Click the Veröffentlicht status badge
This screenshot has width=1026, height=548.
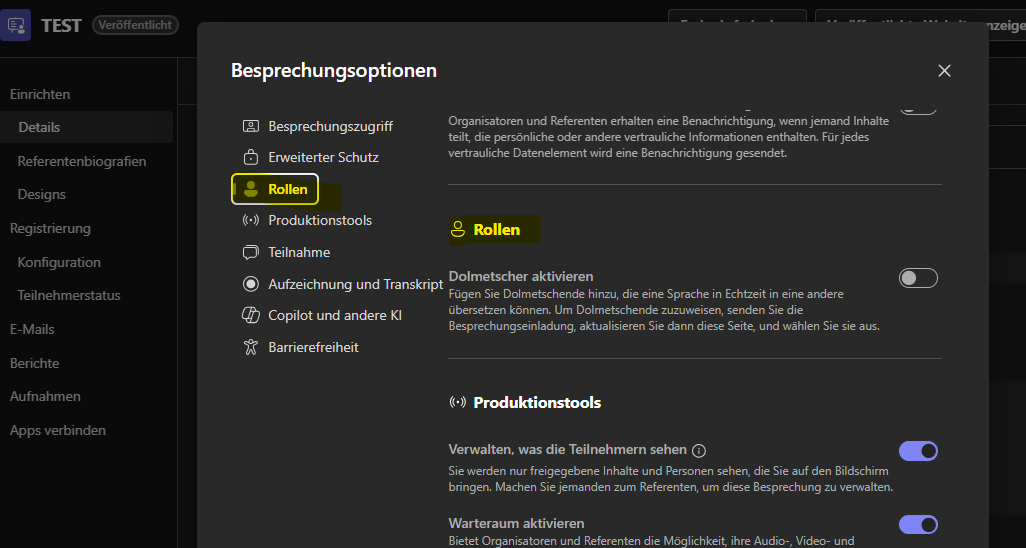pyautogui.click(x=135, y=25)
